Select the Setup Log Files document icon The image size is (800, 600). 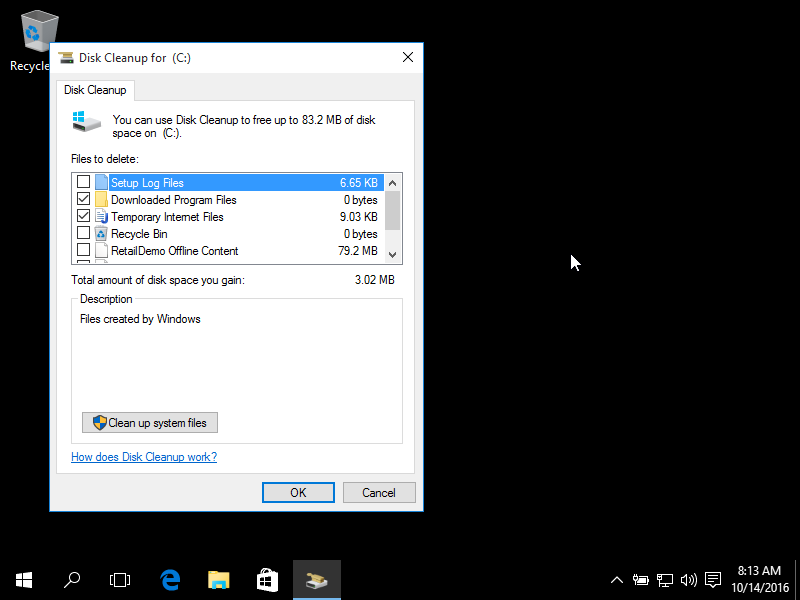coord(99,182)
